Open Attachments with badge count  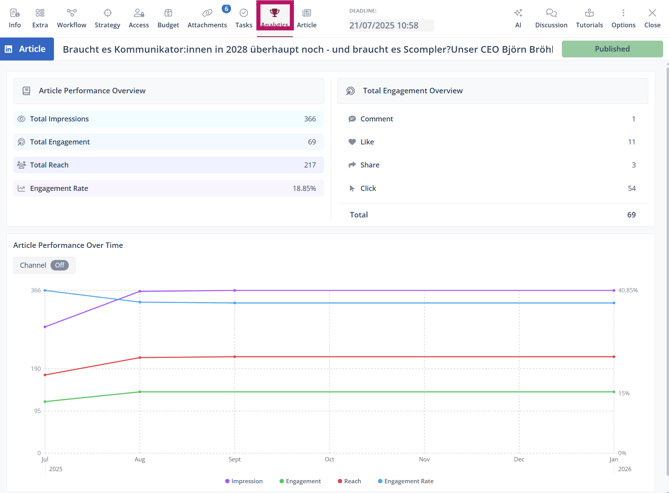[207, 17]
